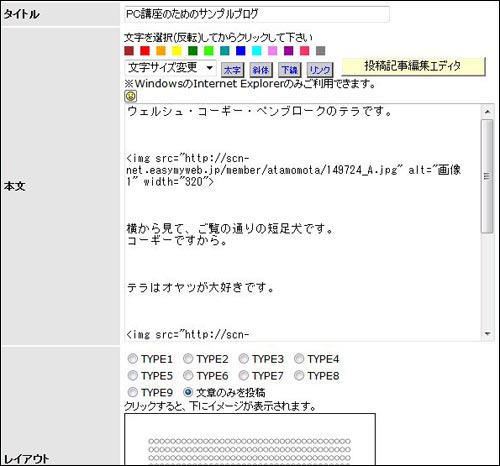Screen dimensions: 500x466
Task: Pick the pink color swatch
Action: click(273, 51)
